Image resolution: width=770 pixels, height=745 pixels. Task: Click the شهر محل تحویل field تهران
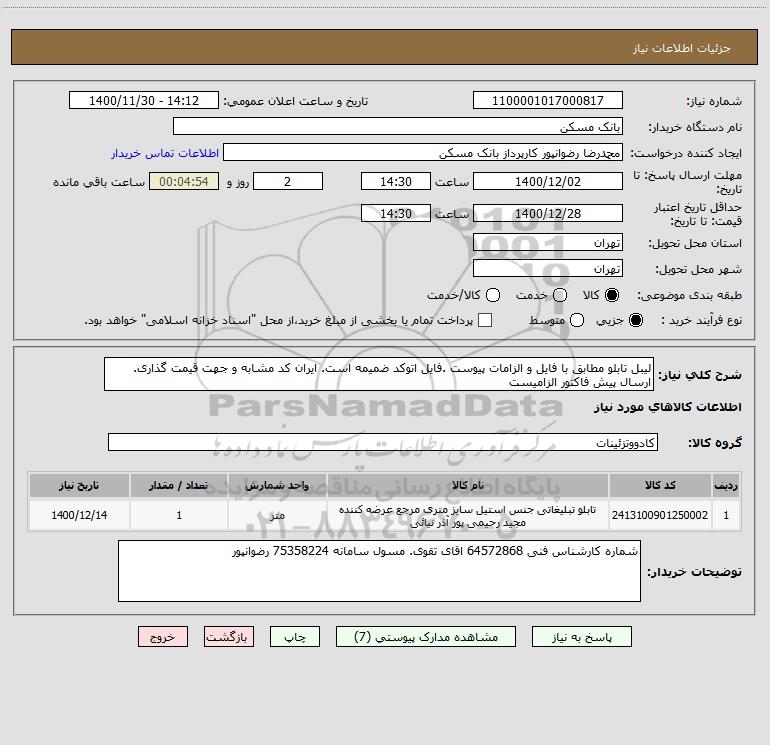(548, 268)
